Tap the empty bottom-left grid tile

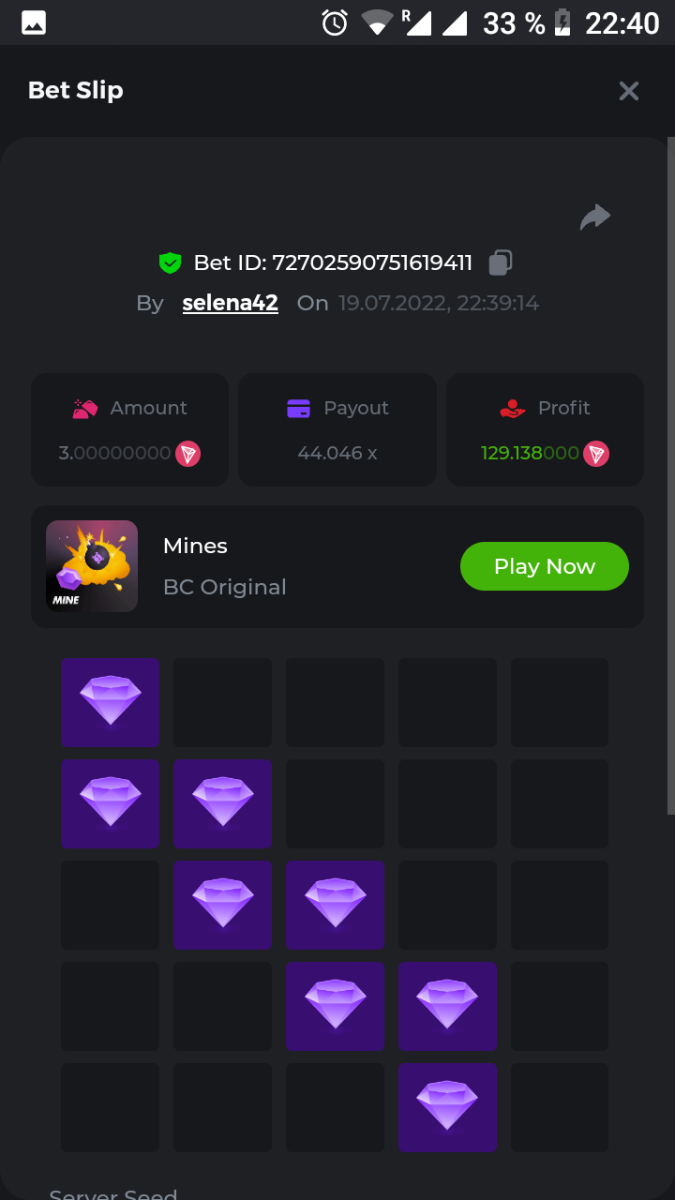pos(110,1107)
